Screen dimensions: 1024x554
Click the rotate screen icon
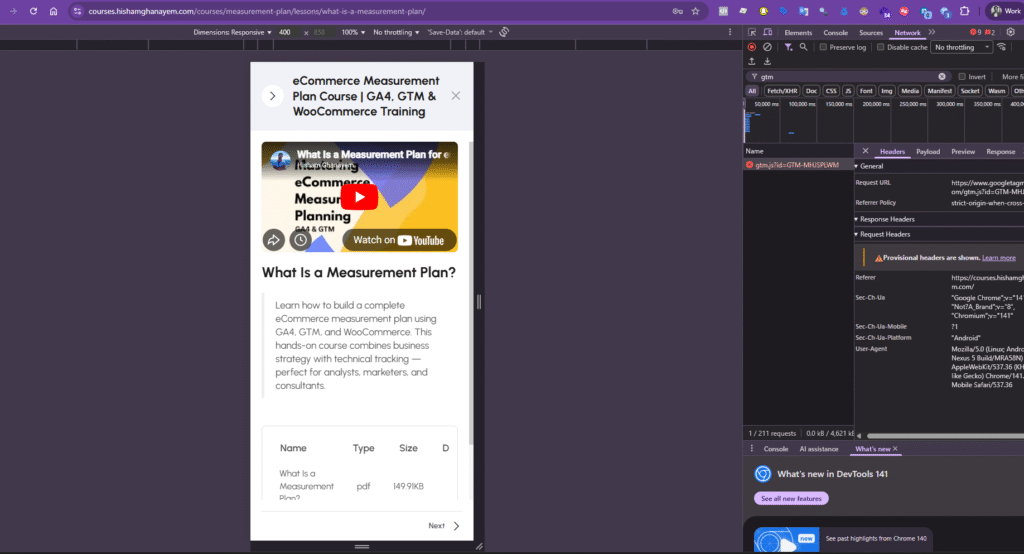[x=505, y=32]
